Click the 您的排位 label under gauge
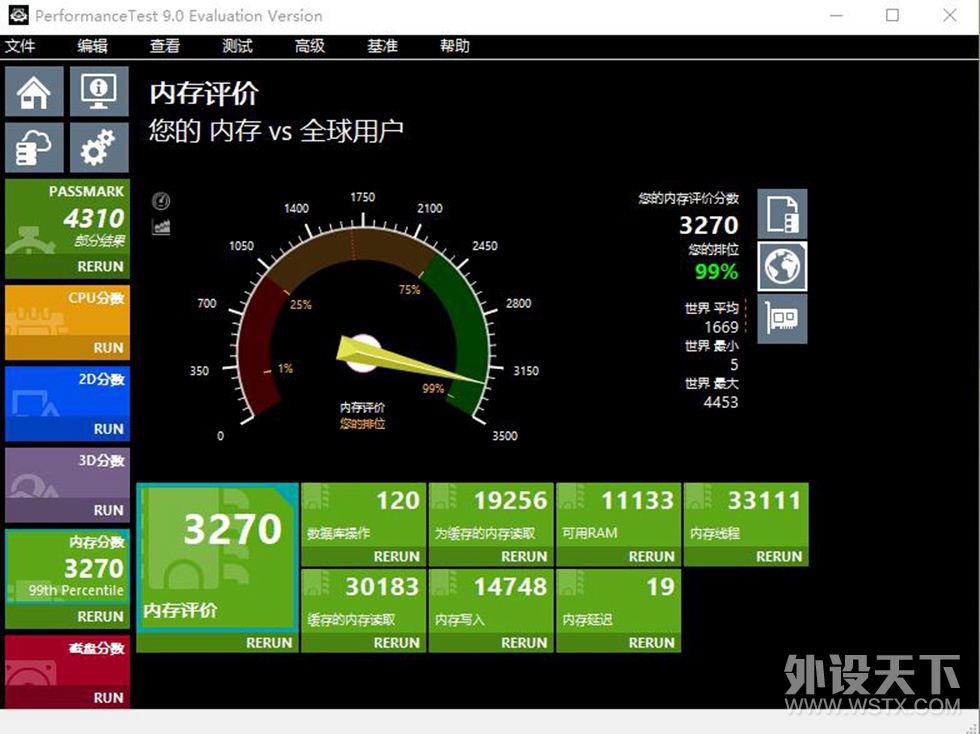Viewport: 980px width, 734px height. [x=362, y=424]
